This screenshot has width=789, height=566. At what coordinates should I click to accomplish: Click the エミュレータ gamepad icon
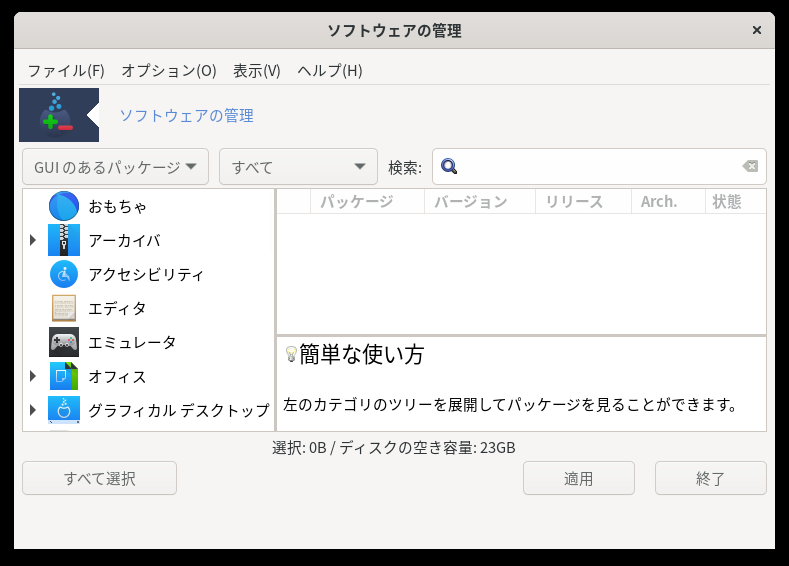tap(64, 342)
